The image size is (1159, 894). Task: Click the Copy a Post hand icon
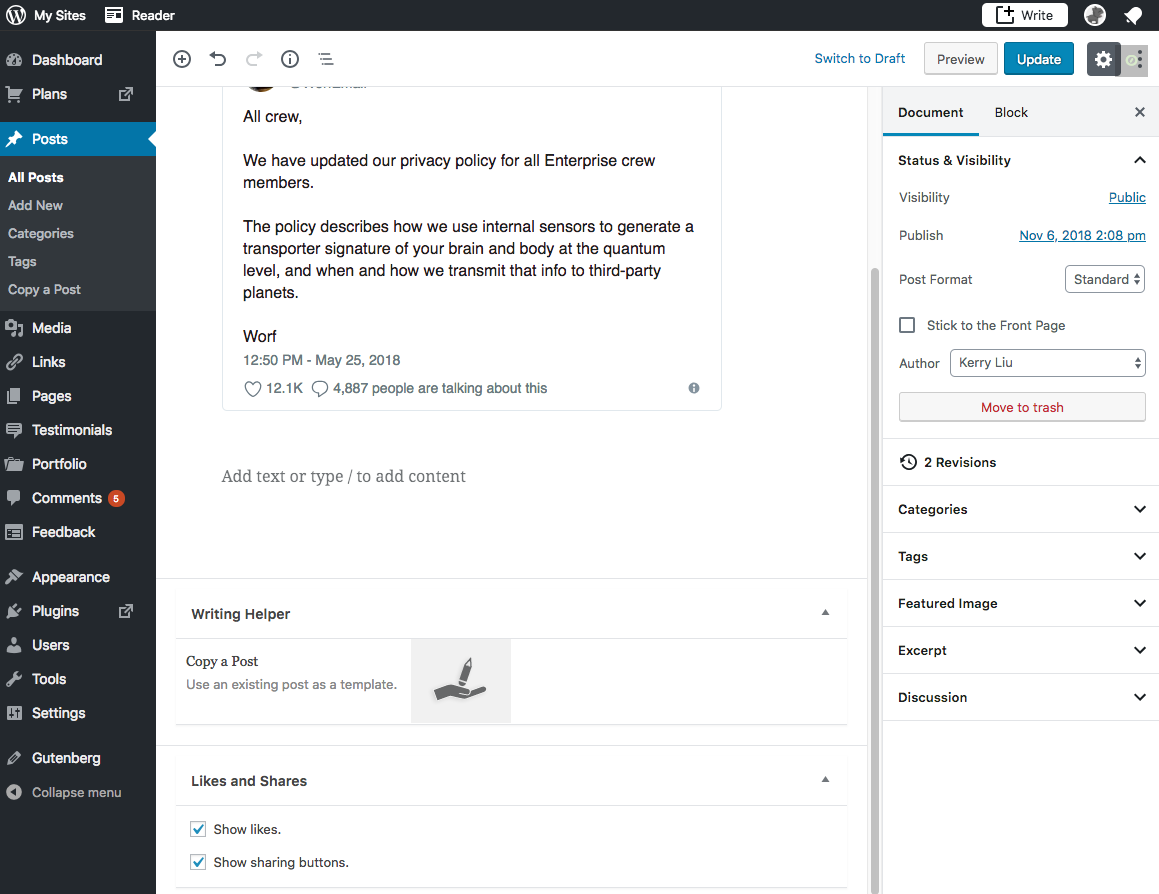(x=460, y=681)
